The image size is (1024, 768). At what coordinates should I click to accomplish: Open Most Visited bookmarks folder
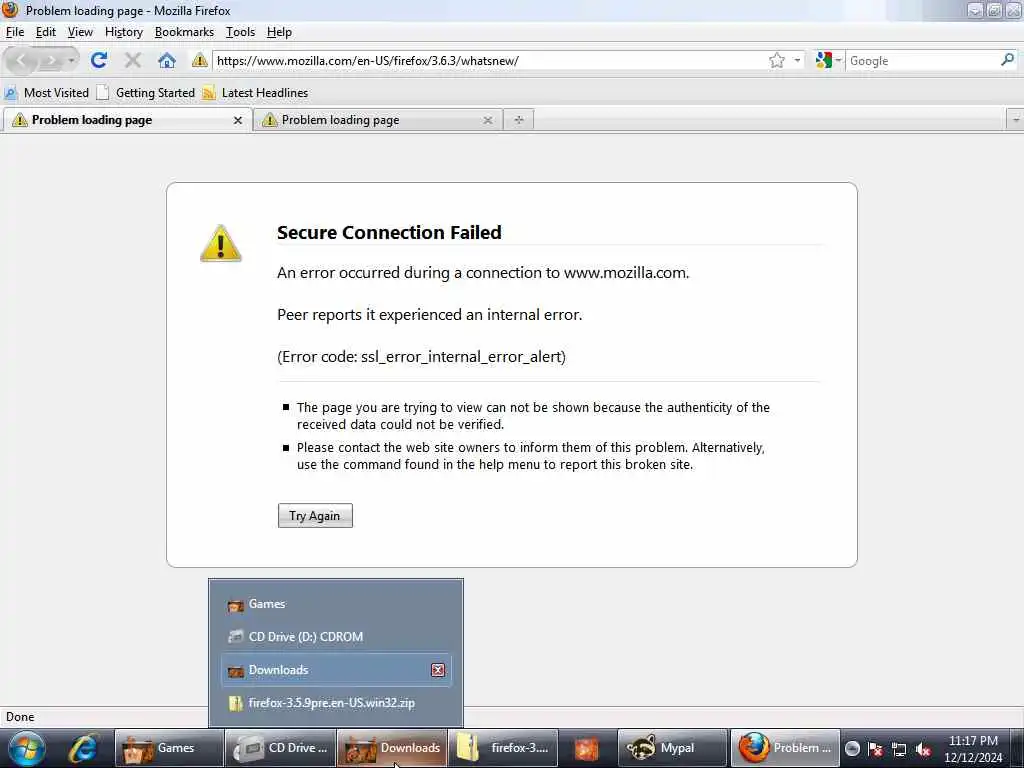tap(46, 93)
